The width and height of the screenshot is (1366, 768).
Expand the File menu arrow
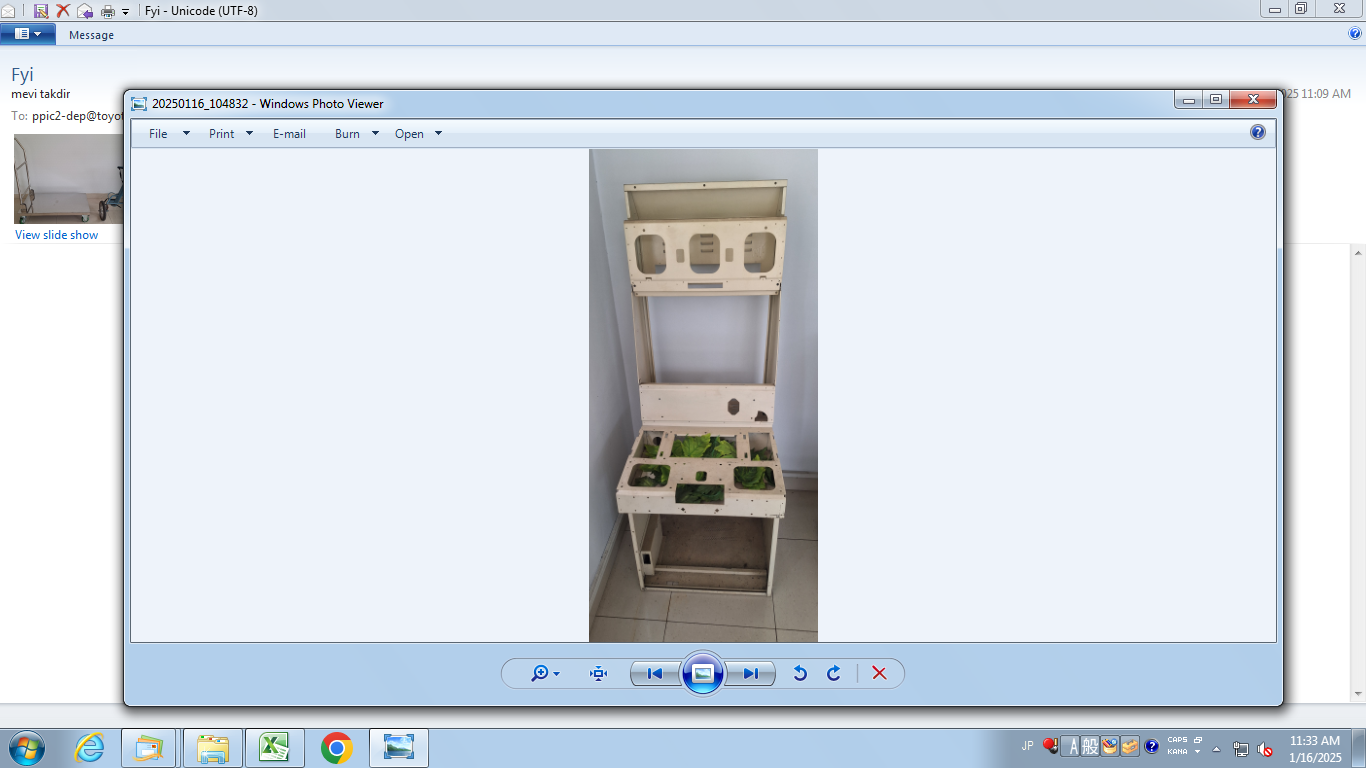(x=186, y=134)
